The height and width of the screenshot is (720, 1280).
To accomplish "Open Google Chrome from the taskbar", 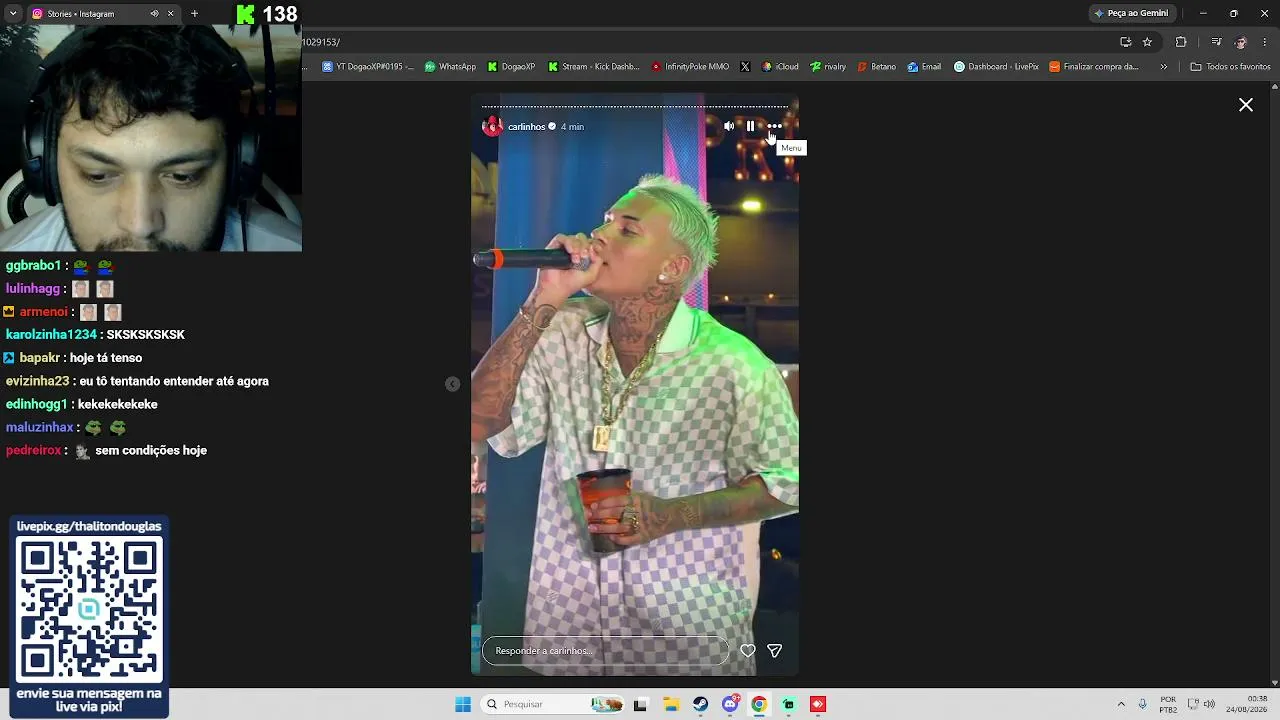I will (x=759, y=704).
